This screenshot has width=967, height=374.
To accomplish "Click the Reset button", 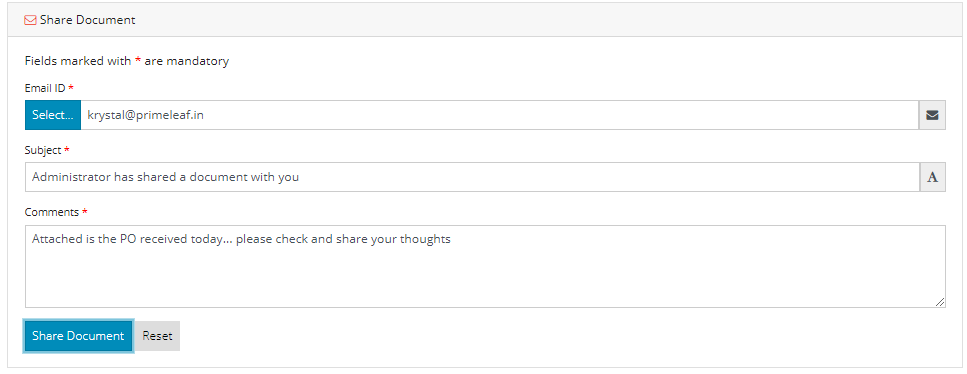I will (x=157, y=336).
